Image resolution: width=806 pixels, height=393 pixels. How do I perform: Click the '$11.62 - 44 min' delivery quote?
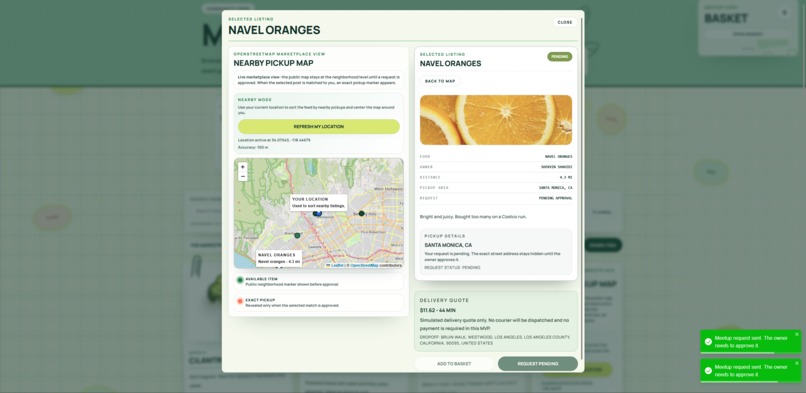click(437, 310)
